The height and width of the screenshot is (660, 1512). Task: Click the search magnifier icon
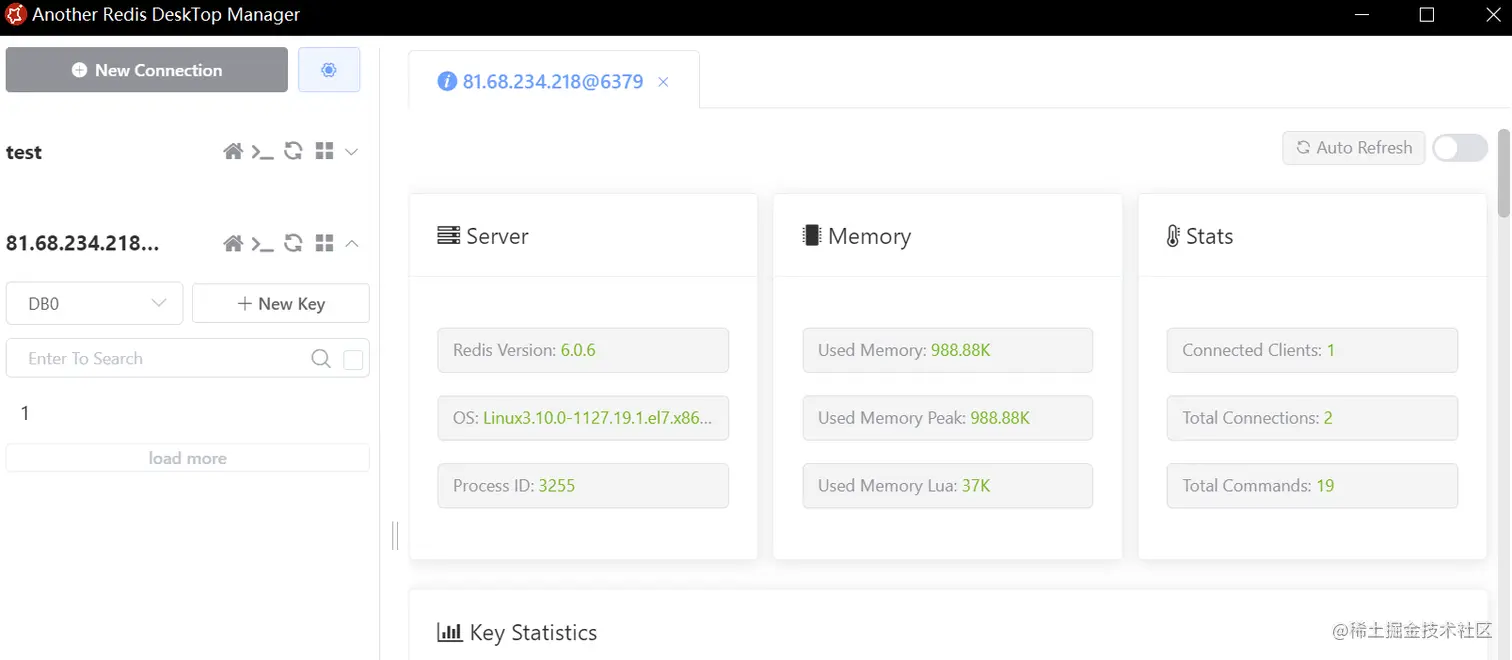321,359
